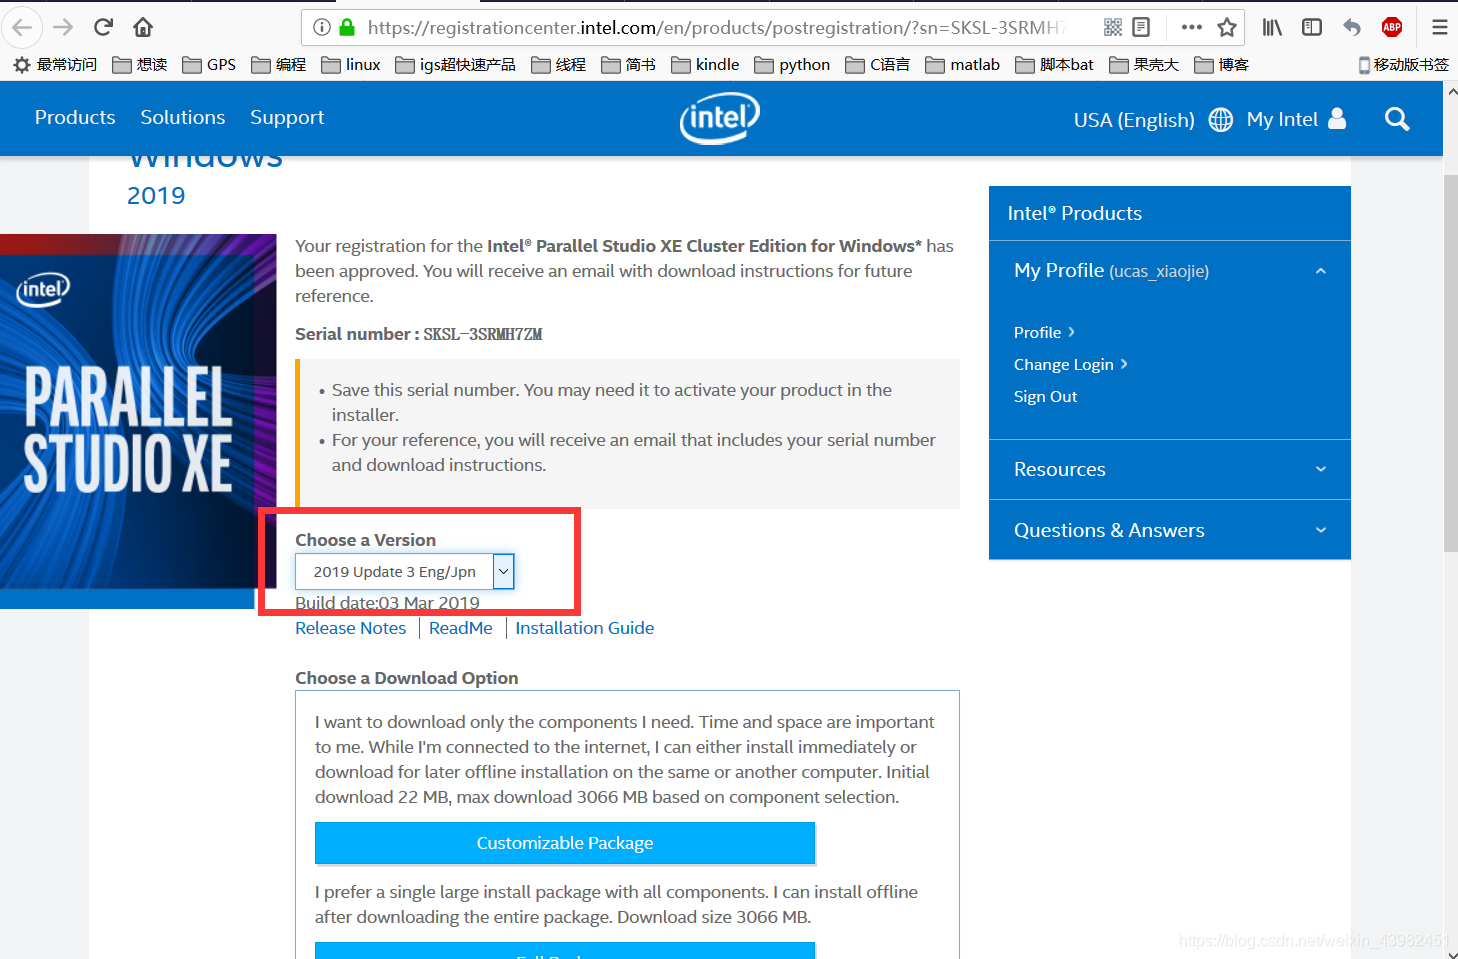Open the 果壳大 bookmark folder
This screenshot has width=1458, height=959.
click(x=1145, y=65)
